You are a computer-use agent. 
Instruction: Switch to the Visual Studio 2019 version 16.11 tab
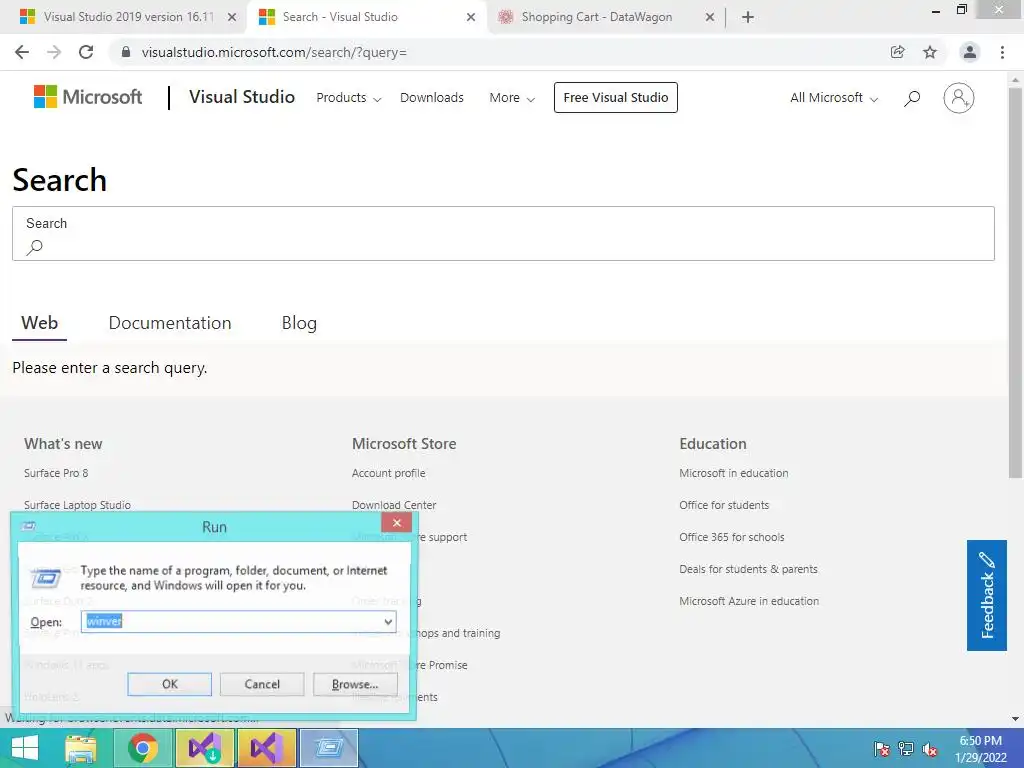pos(123,18)
